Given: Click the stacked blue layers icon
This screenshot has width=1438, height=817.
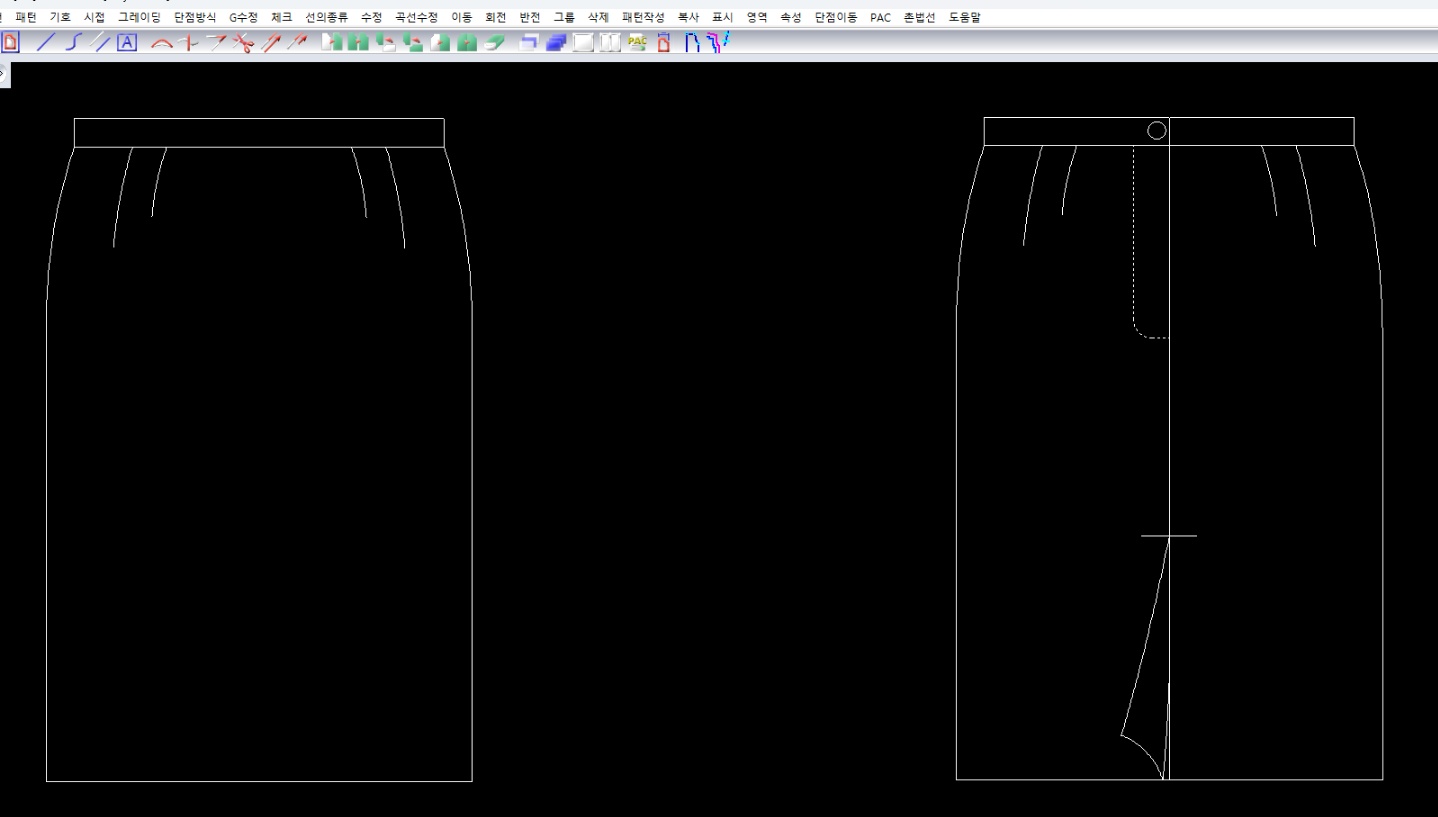Looking at the screenshot, I should click(x=556, y=42).
